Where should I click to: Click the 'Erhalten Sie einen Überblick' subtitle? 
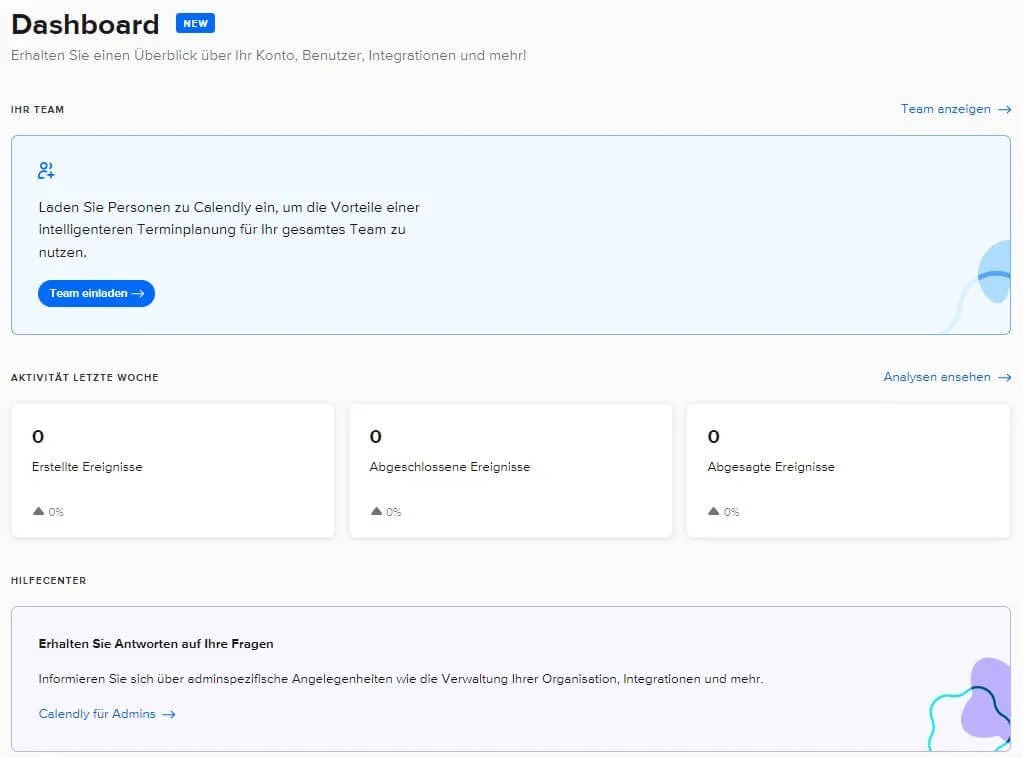pos(269,55)
